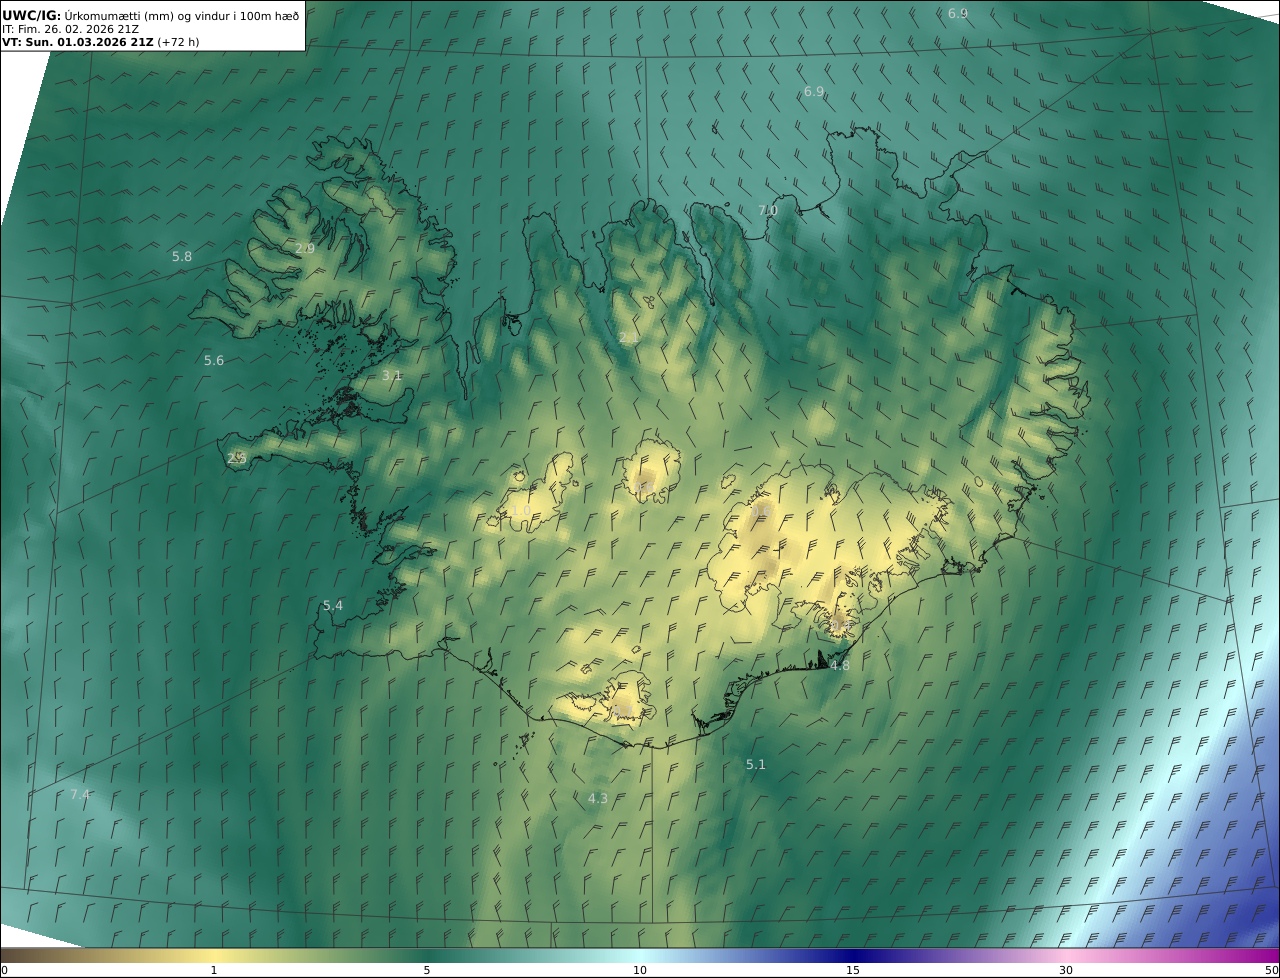Click the colorbar tick label 5

(427, 970)
